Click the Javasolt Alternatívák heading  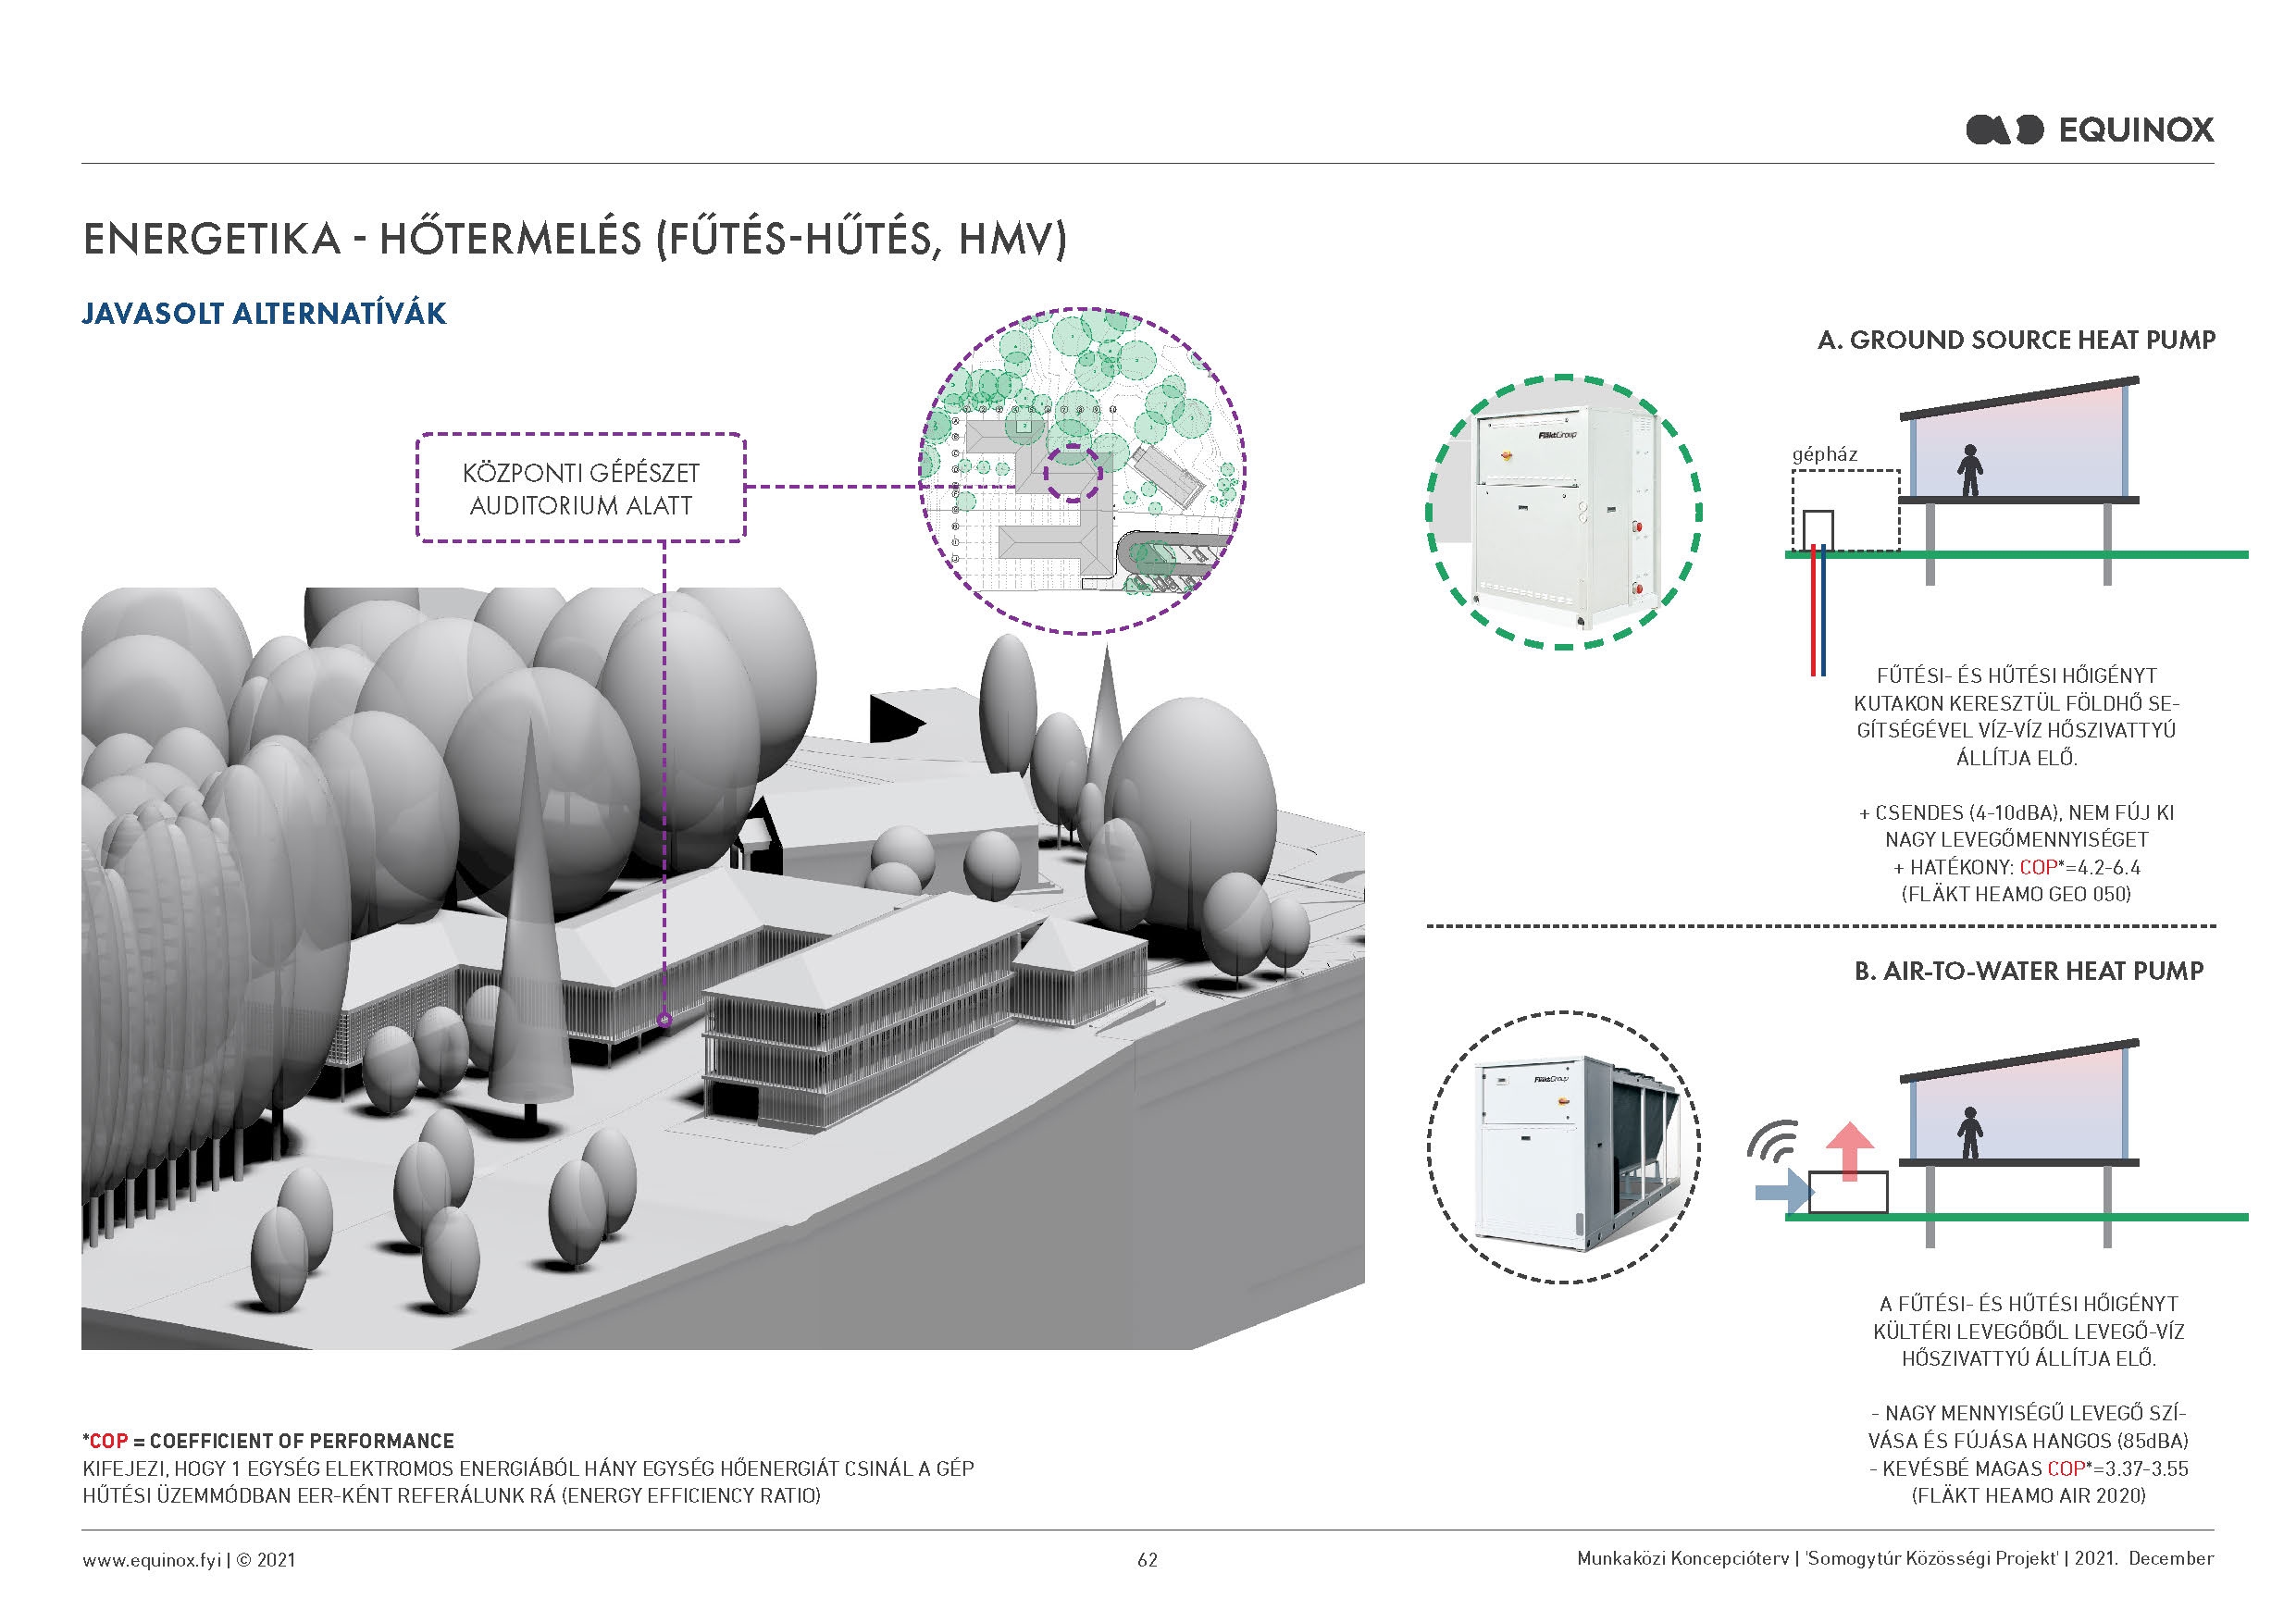[264, 313]
